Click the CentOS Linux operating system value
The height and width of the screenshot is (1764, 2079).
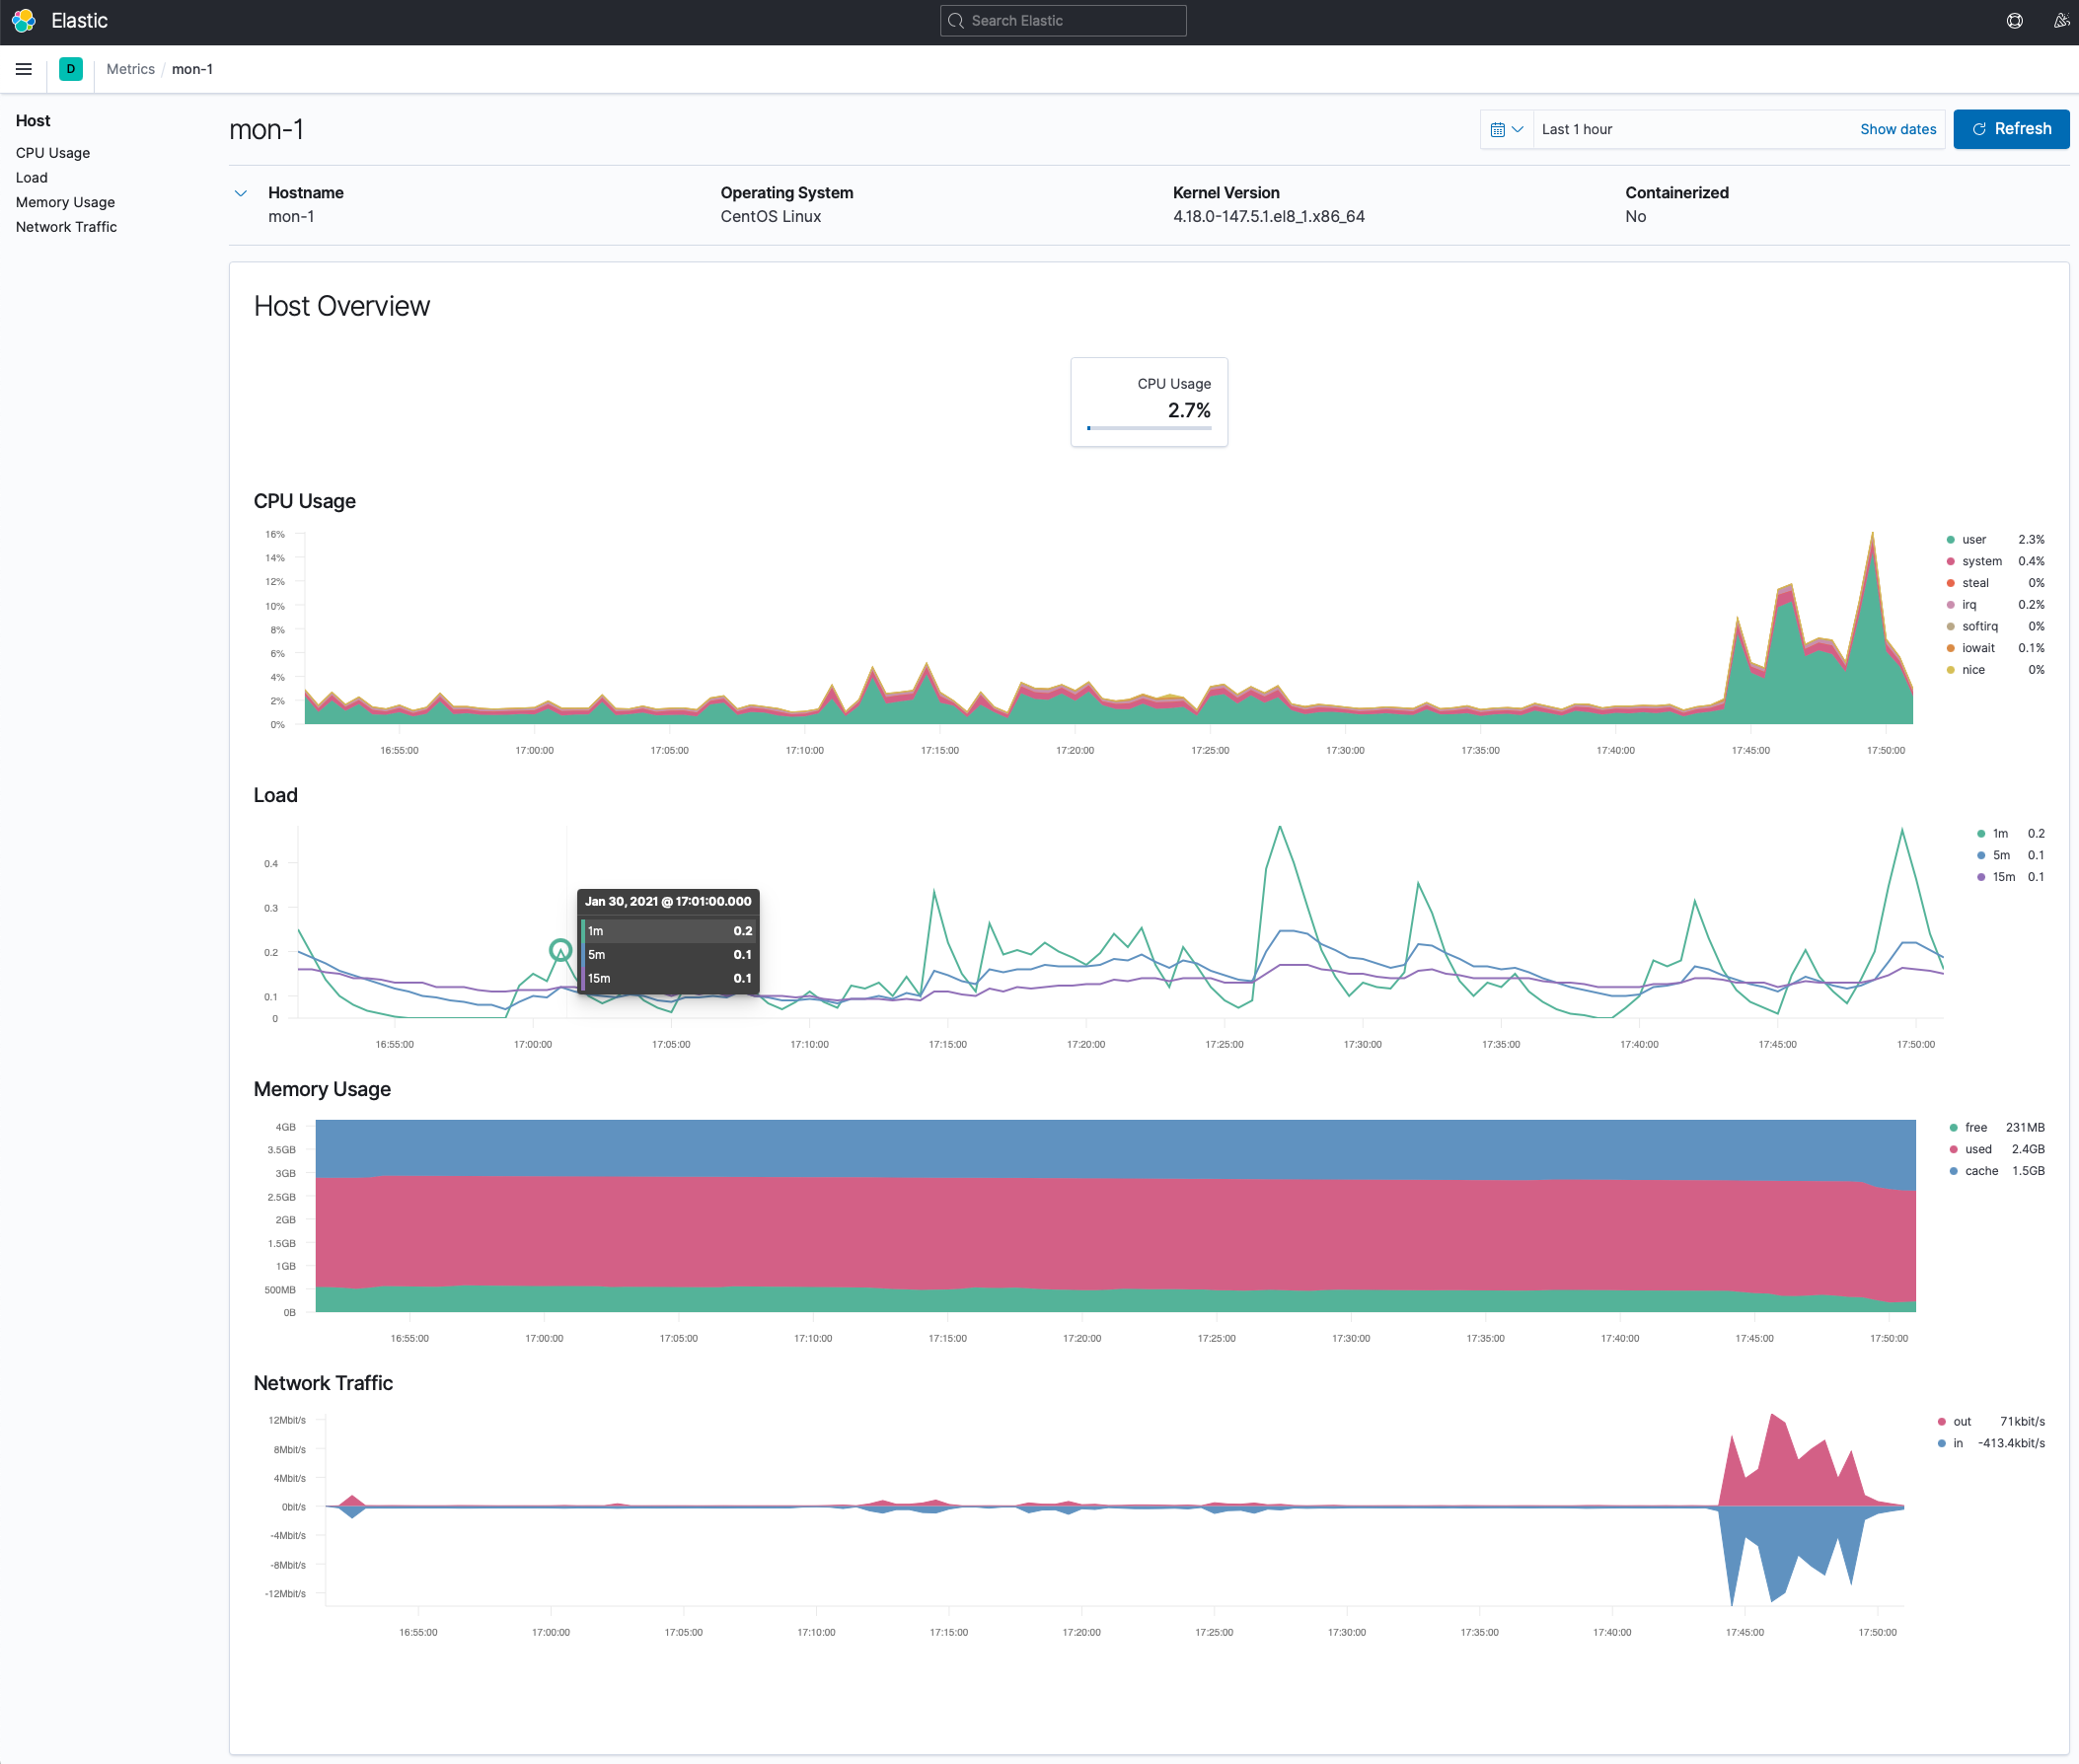coord(771,217)
